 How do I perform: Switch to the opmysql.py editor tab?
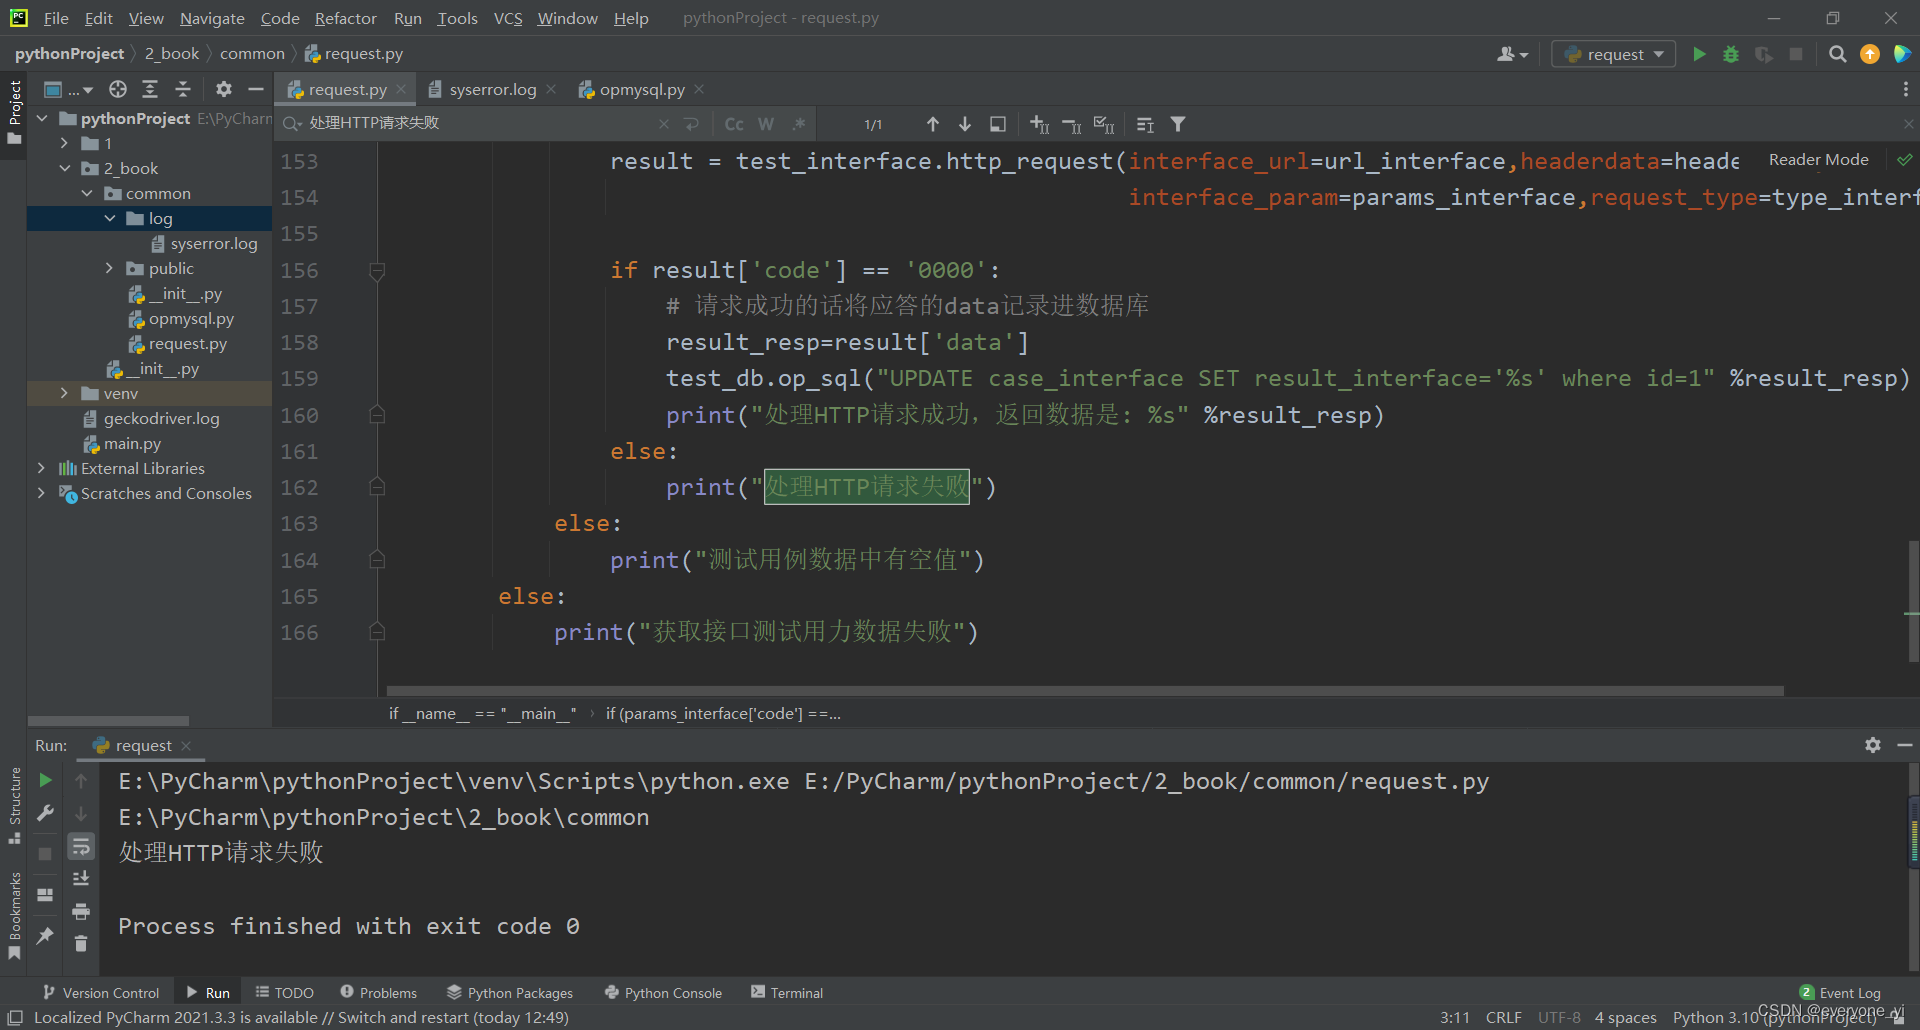point(641,89)
